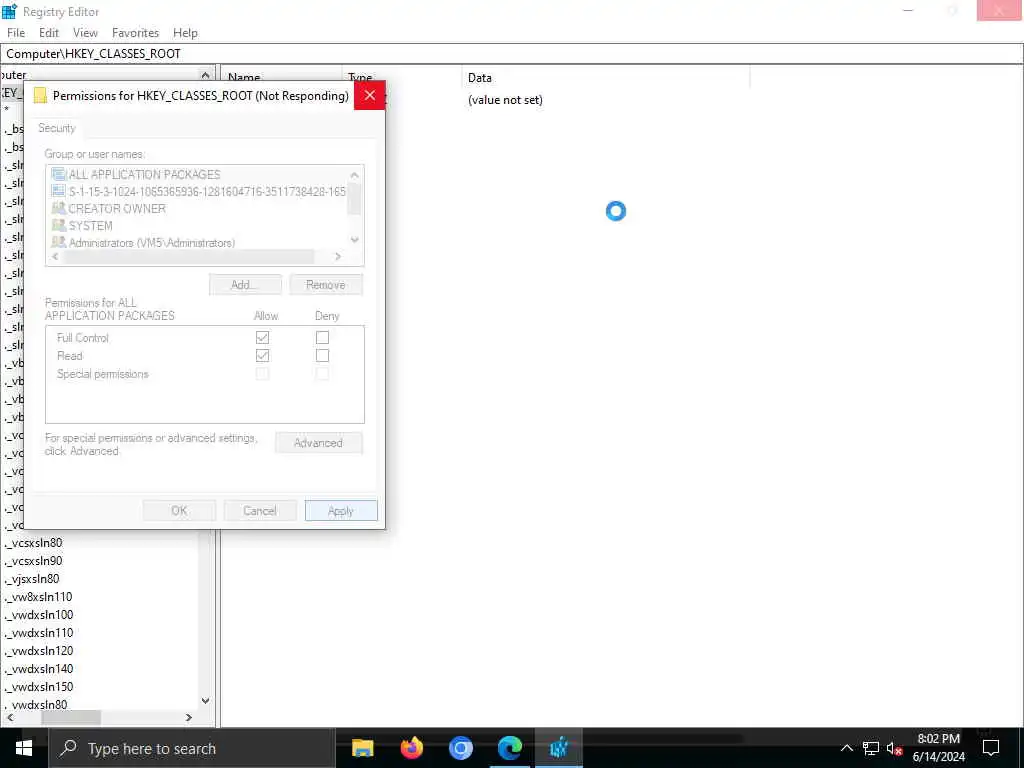
Task: Select the ._vw8xsln110 tree key
Action: (39, 597)
